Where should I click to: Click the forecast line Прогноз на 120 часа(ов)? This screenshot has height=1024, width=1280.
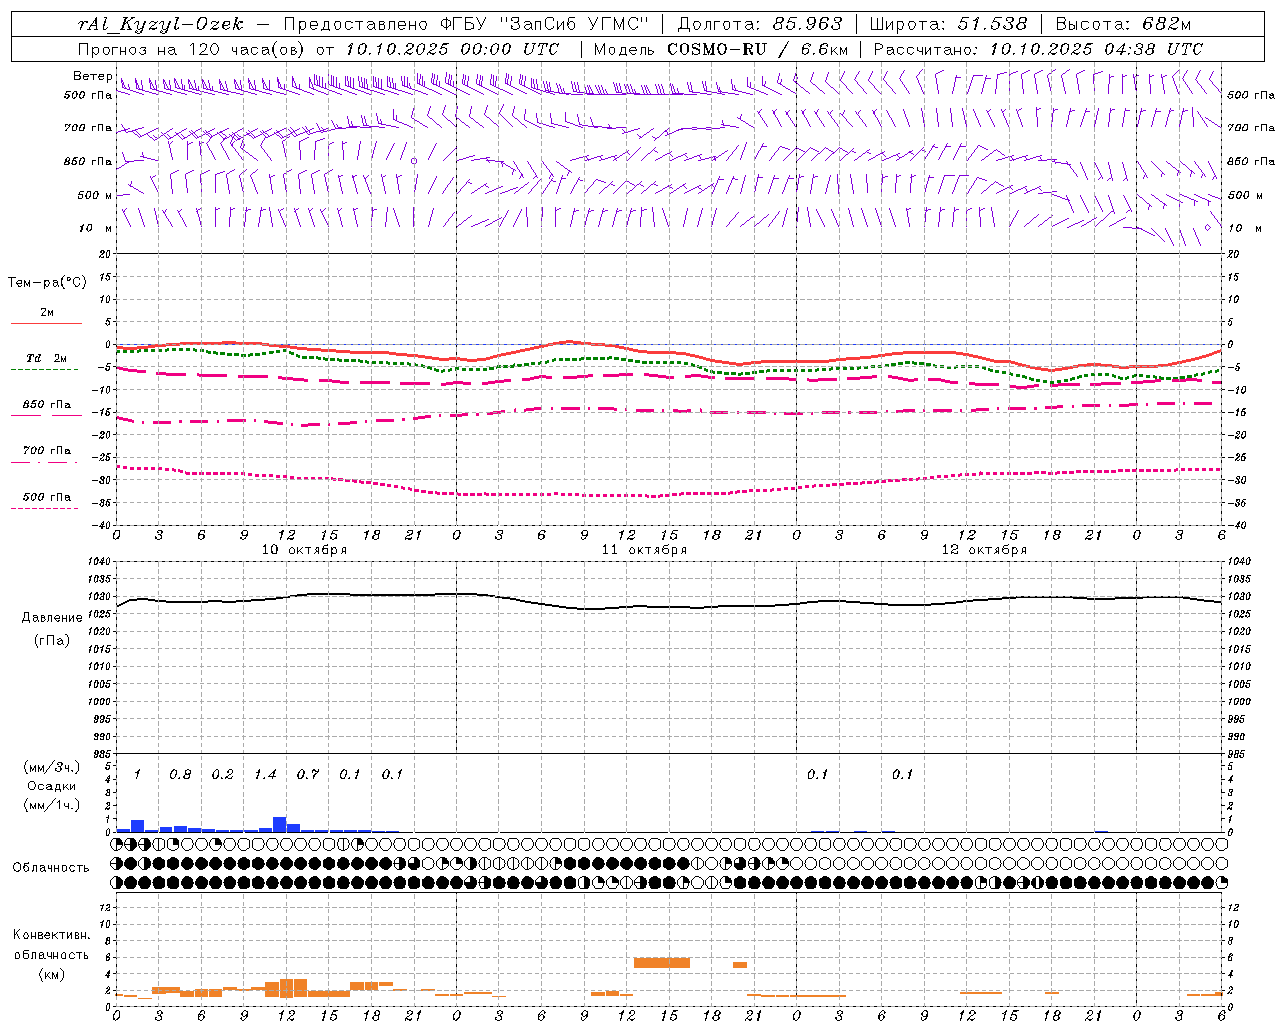[x=193, y=49]
